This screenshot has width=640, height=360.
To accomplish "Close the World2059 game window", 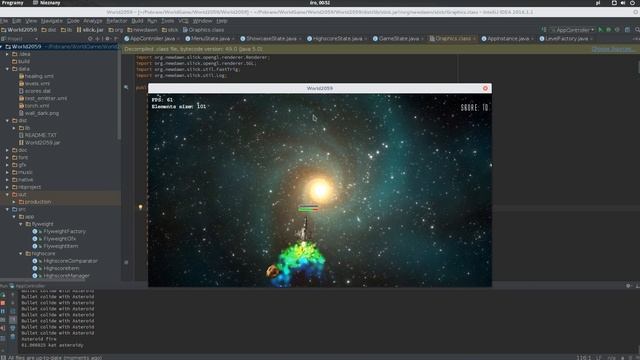I will click(485, 88).
